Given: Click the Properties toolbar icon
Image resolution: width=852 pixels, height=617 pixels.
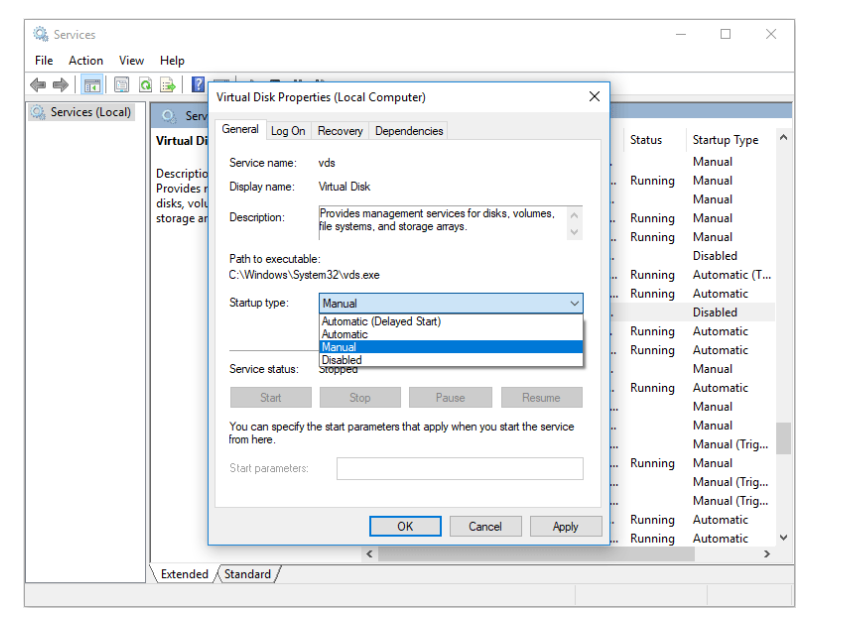Looking at the screenshot, I should tap(122, 85).
